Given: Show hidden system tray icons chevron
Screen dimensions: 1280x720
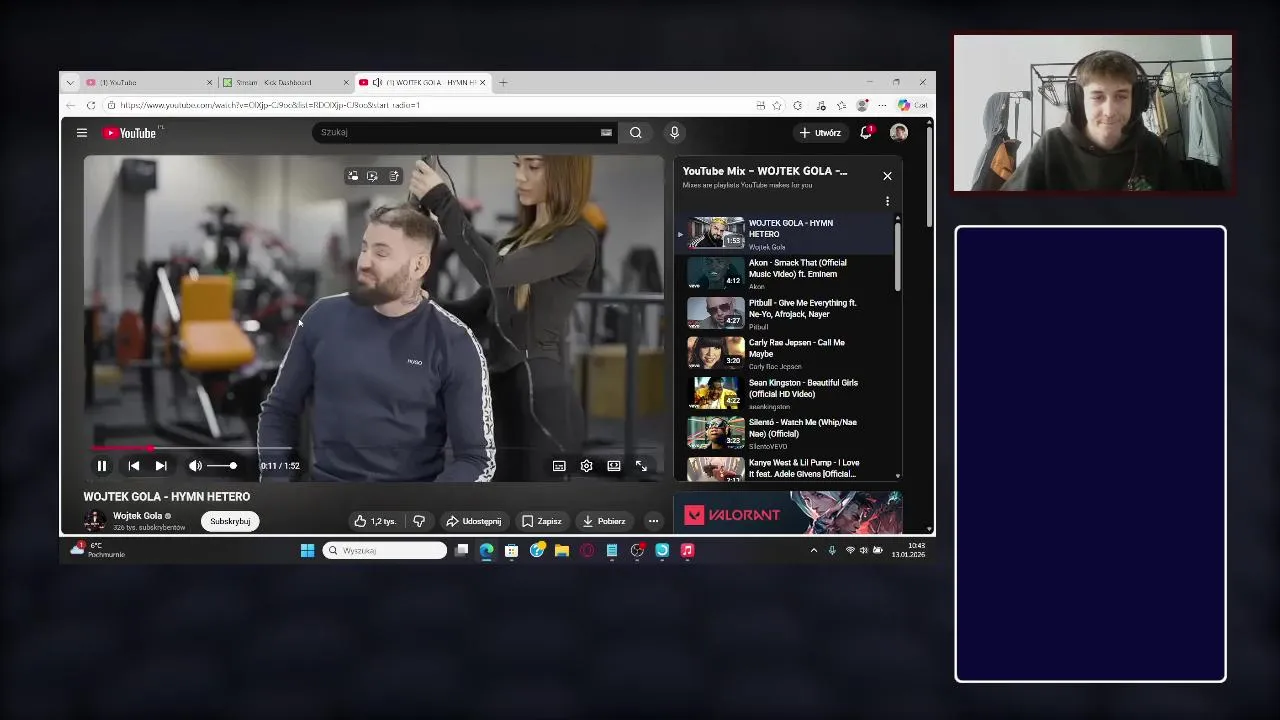Looking at the screenshot, I should coord(813,550).
